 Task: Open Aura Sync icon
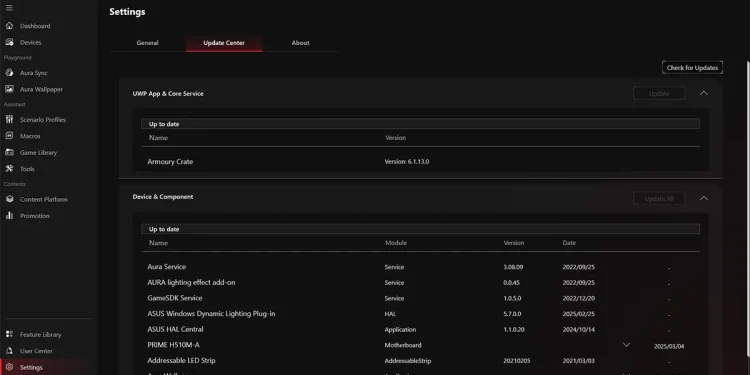tap(9, 73)
